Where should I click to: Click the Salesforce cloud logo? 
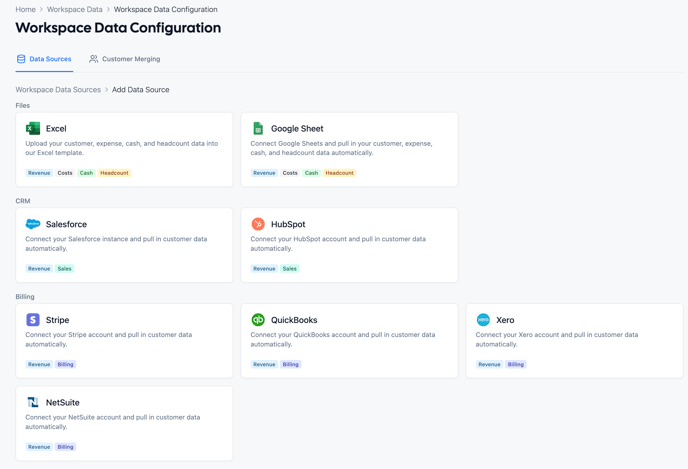pos(33,224)
